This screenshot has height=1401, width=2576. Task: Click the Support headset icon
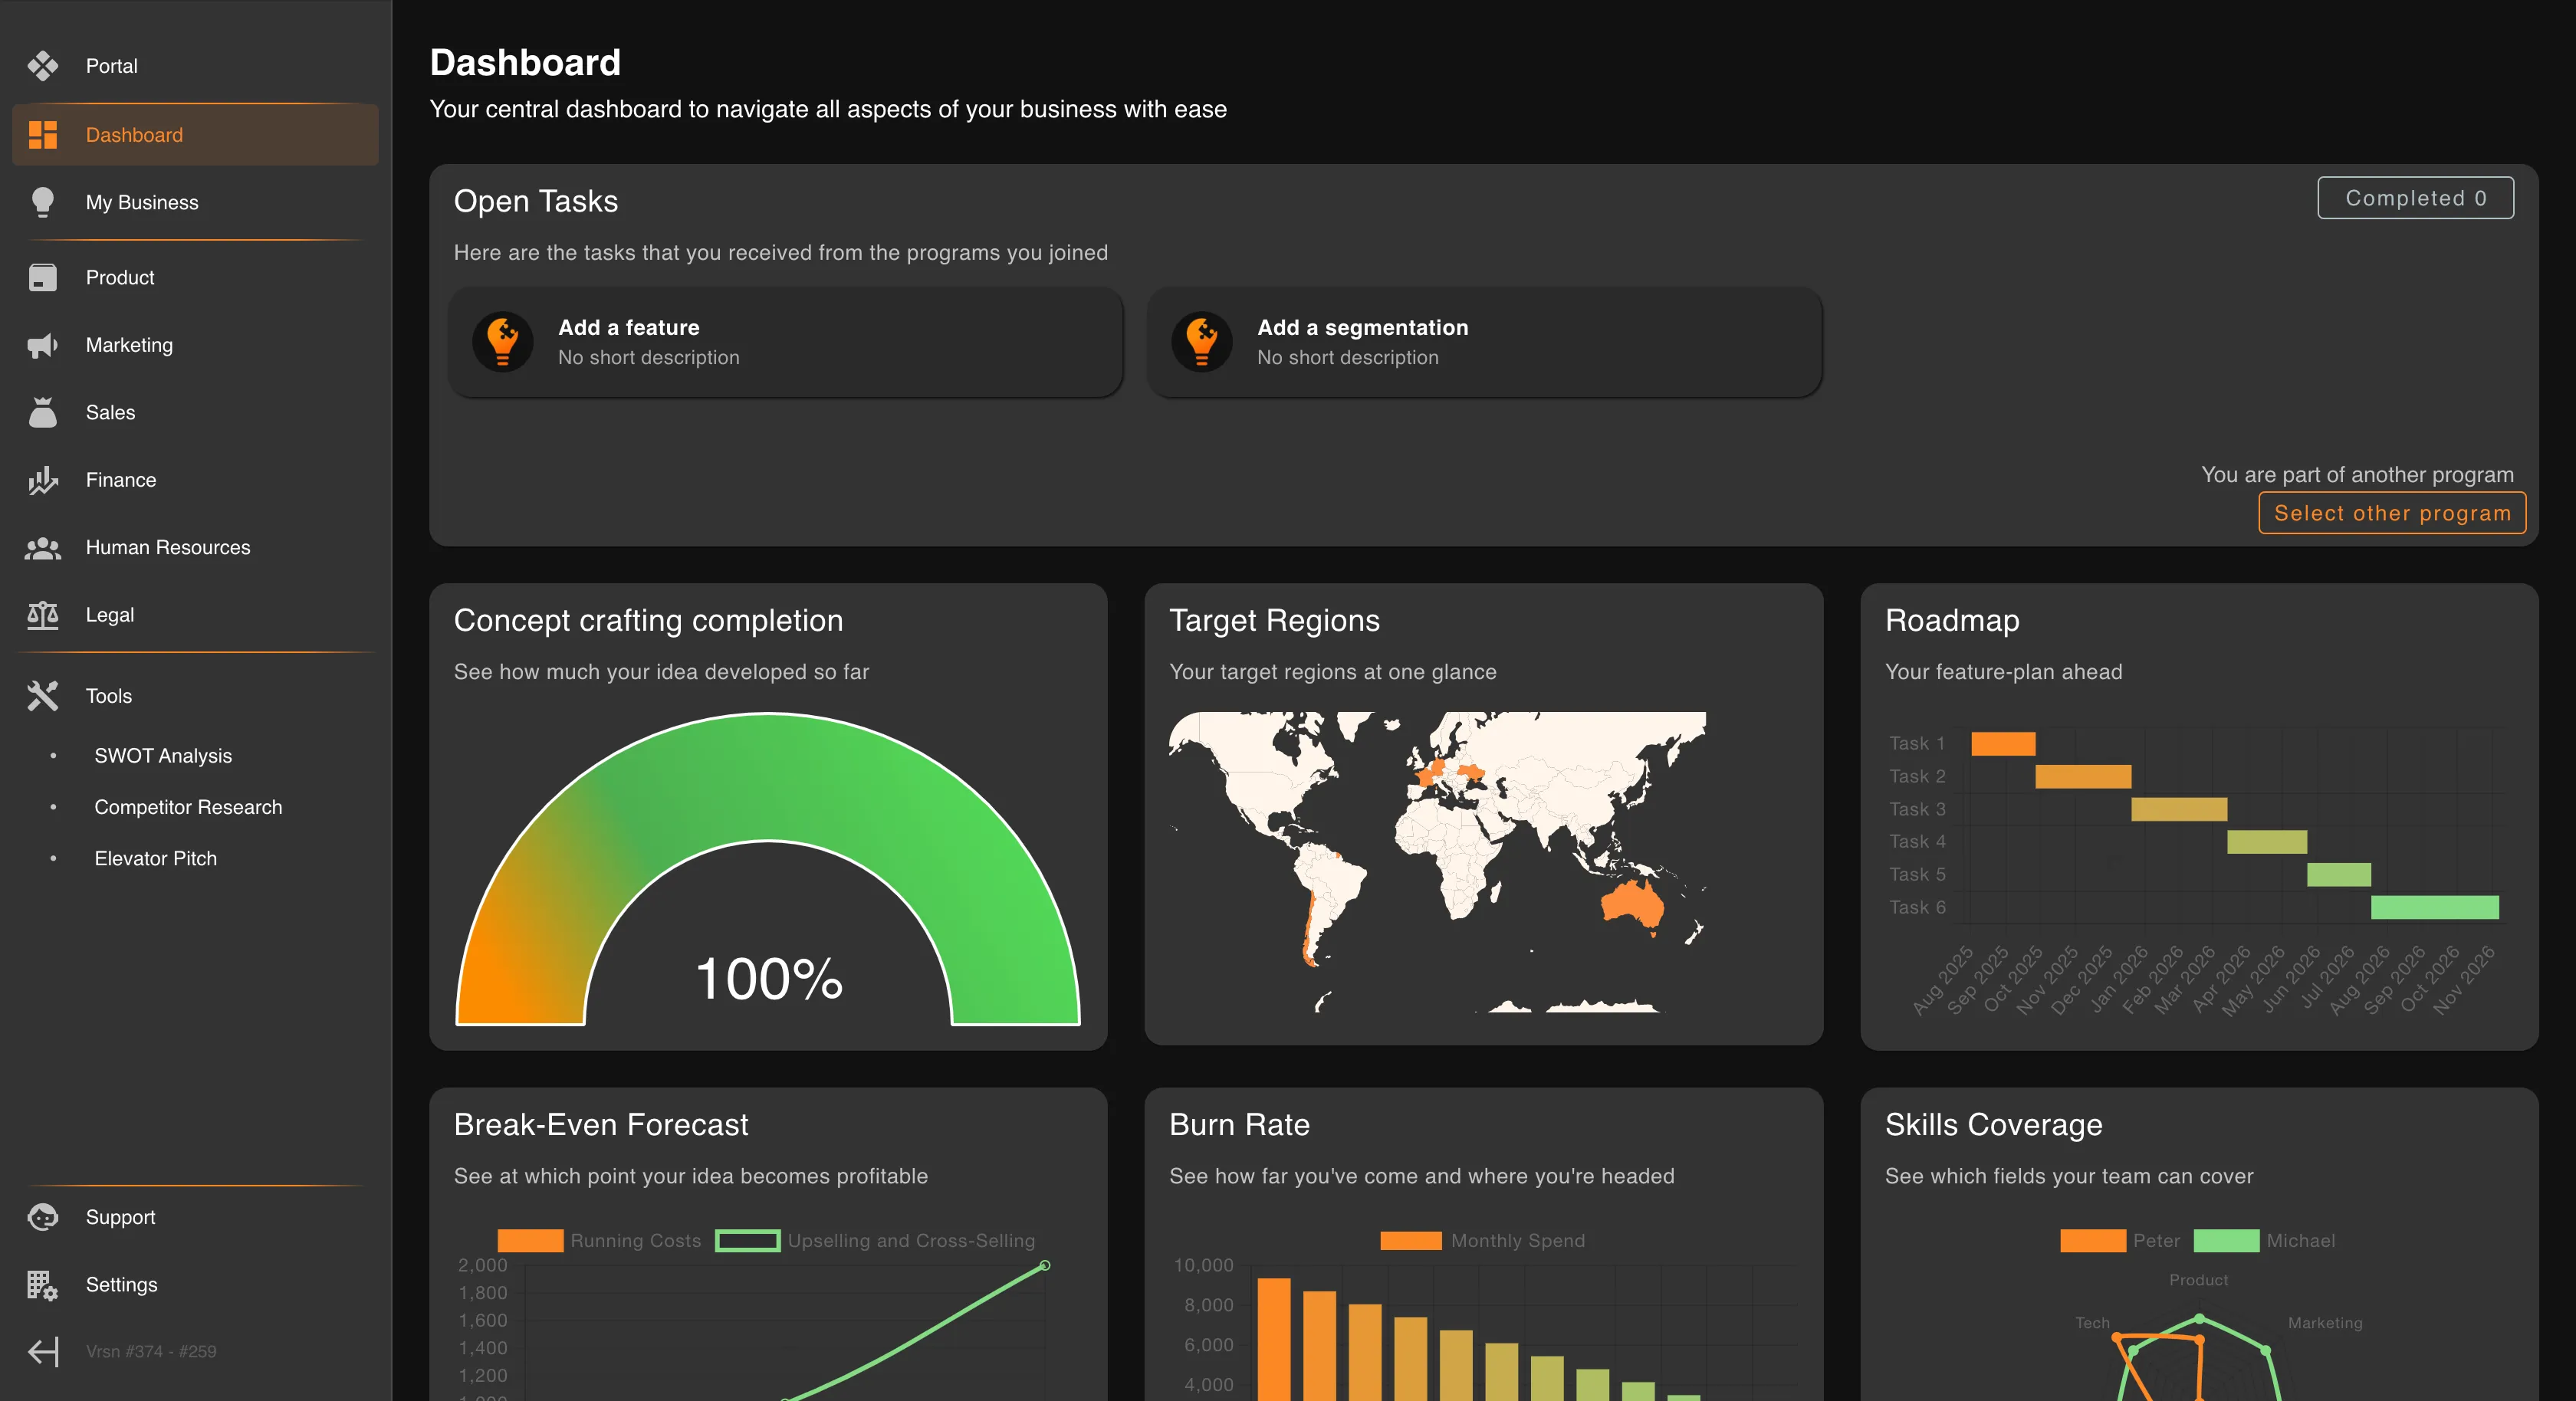coord(42,1217)
